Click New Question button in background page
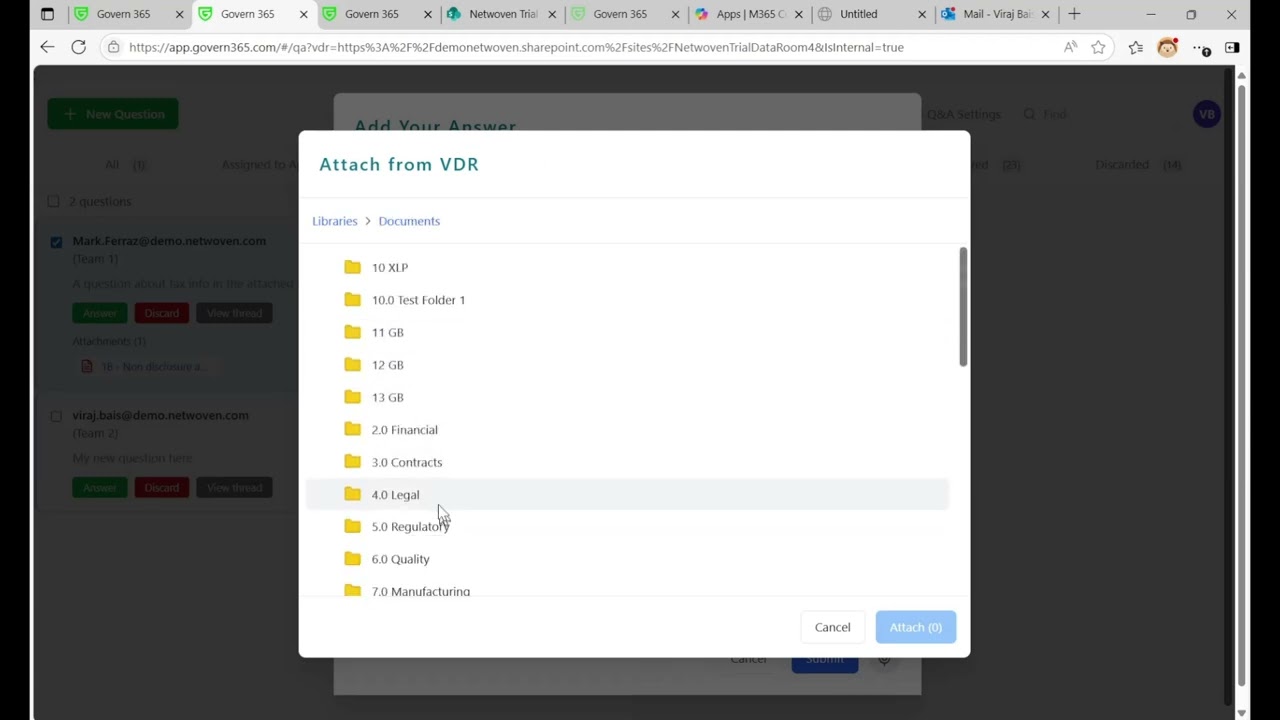Screen dimensions: 1280x720 tap(113, 114)
